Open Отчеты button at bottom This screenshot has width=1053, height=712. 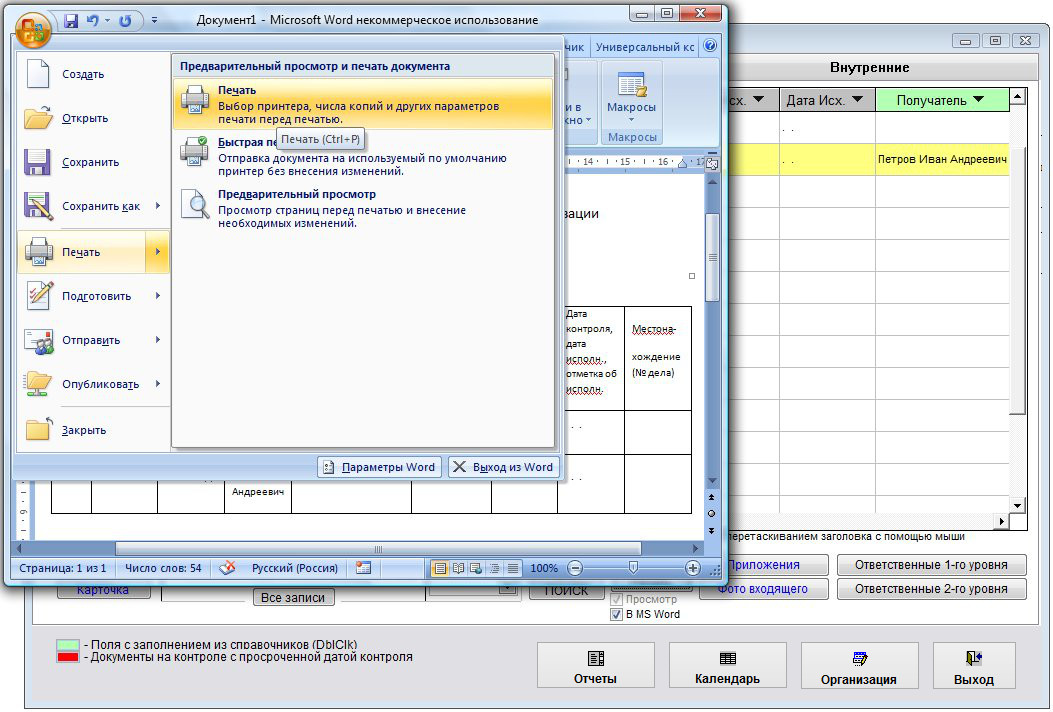tap(596, 665)
